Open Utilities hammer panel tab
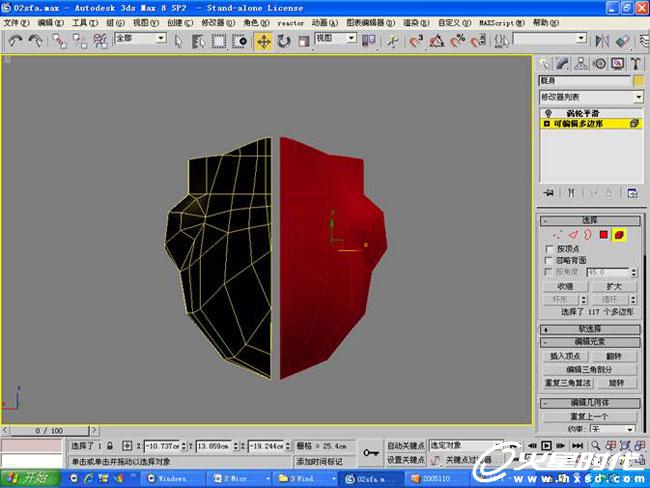Viewport: 650px width, 488px height. pos(636,64)
